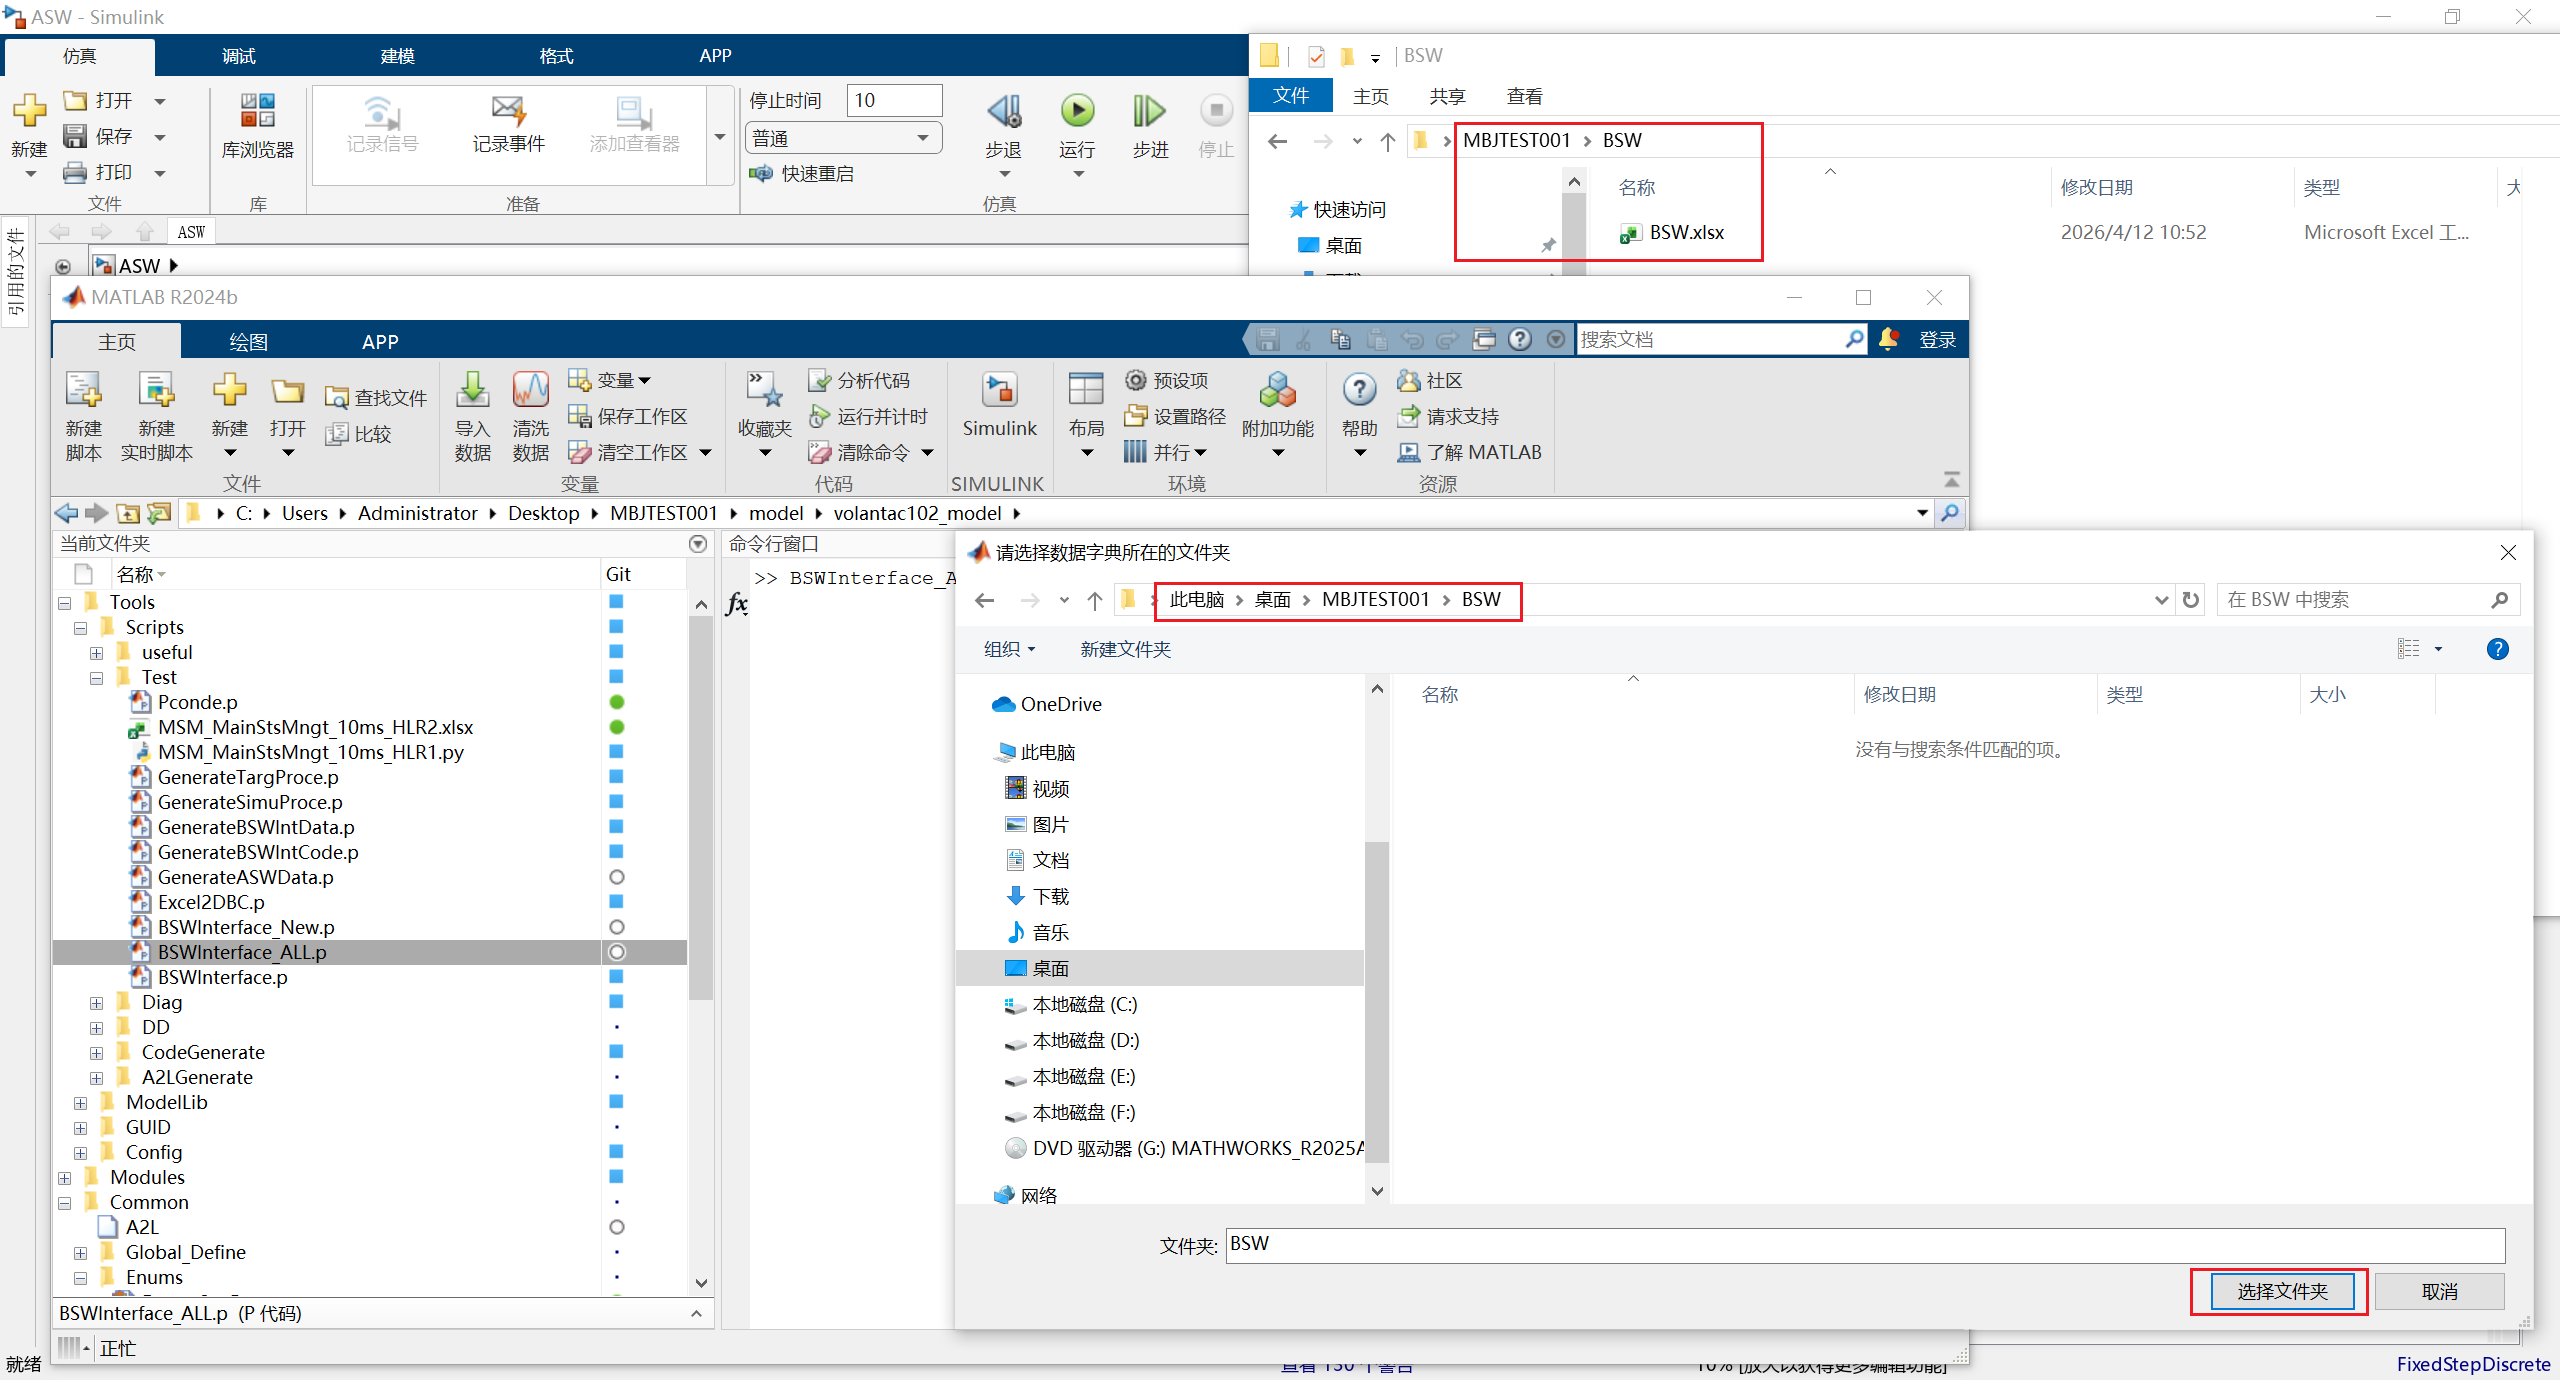Click the Compare icon in MATLAB
2560x1380 pixels.
click(x=337, y=434)
